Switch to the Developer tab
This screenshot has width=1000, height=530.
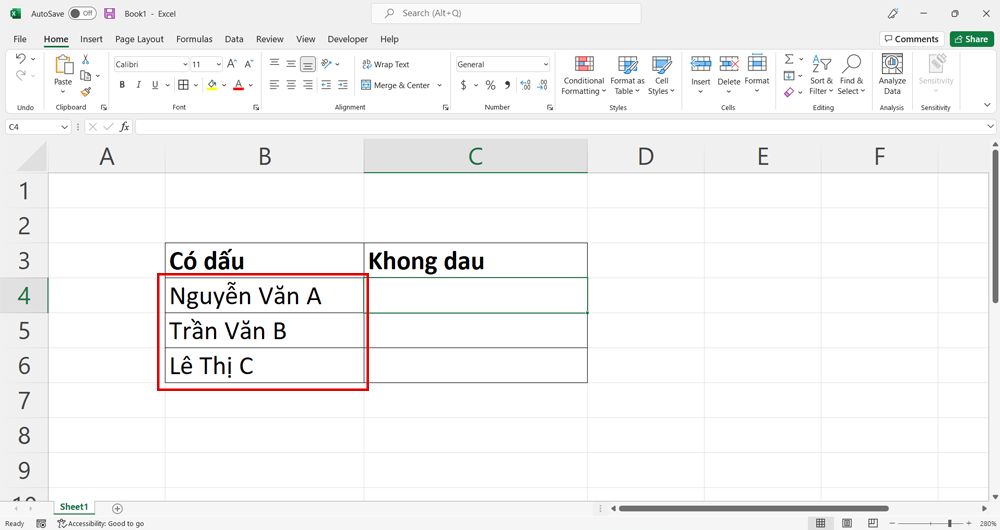[348, 39]
